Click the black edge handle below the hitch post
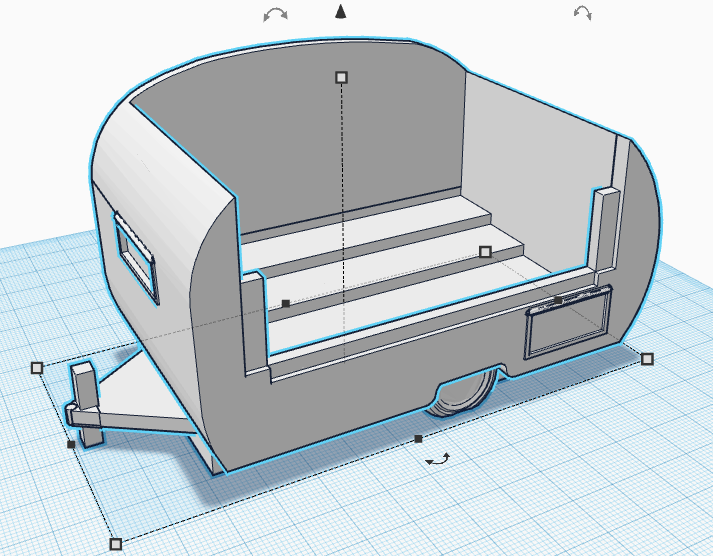Image resolution: width=713 pixels, height=556 pixels. coord(71,444)
